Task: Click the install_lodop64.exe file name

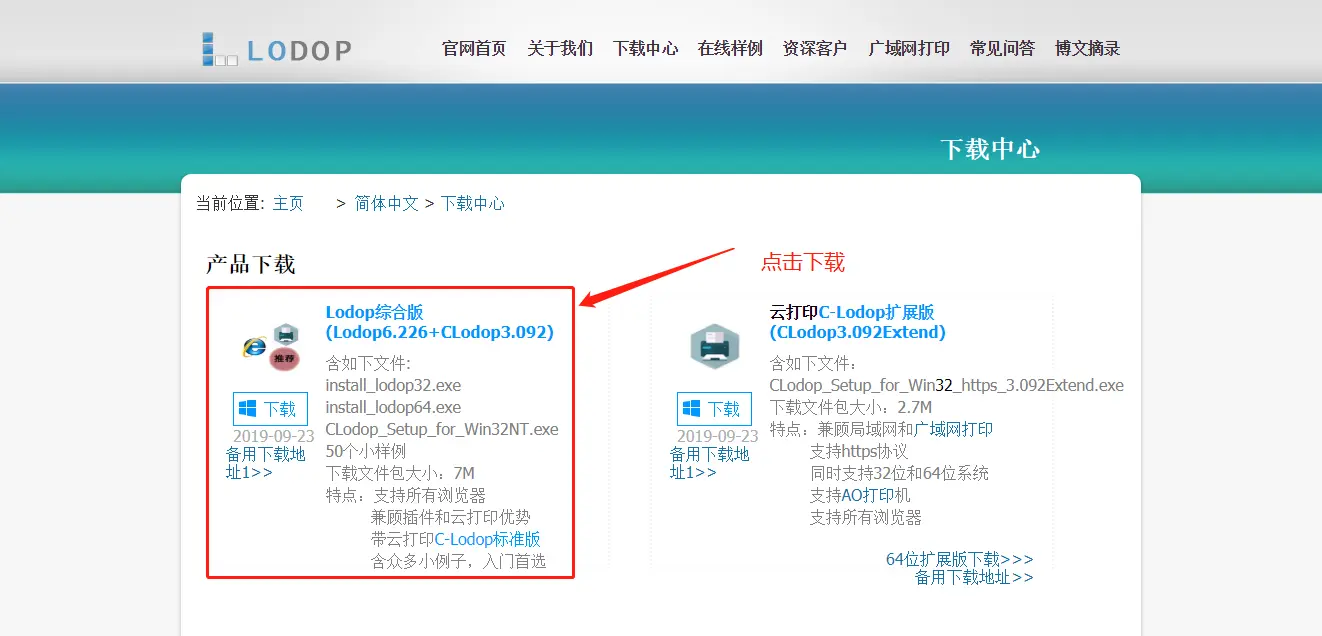Action: [393, 407]
